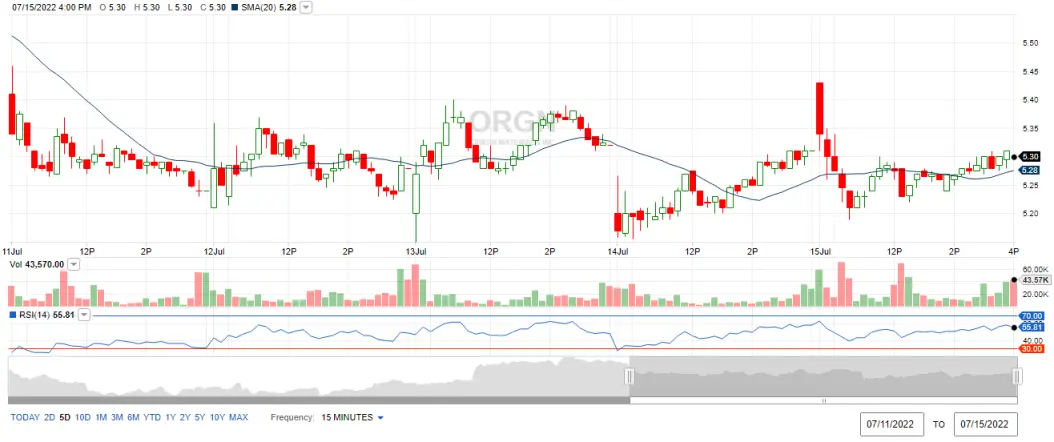Click the RSI(14) blue color square
The width and height of the screenshot is (1054, 442).
coord(13,314)
